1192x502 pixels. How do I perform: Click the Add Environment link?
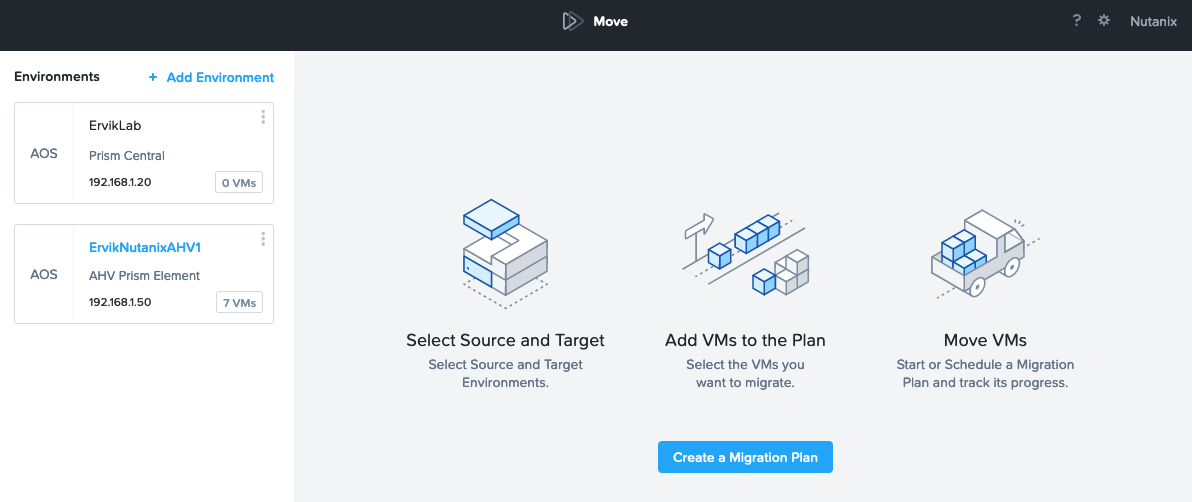click(220, 78)
